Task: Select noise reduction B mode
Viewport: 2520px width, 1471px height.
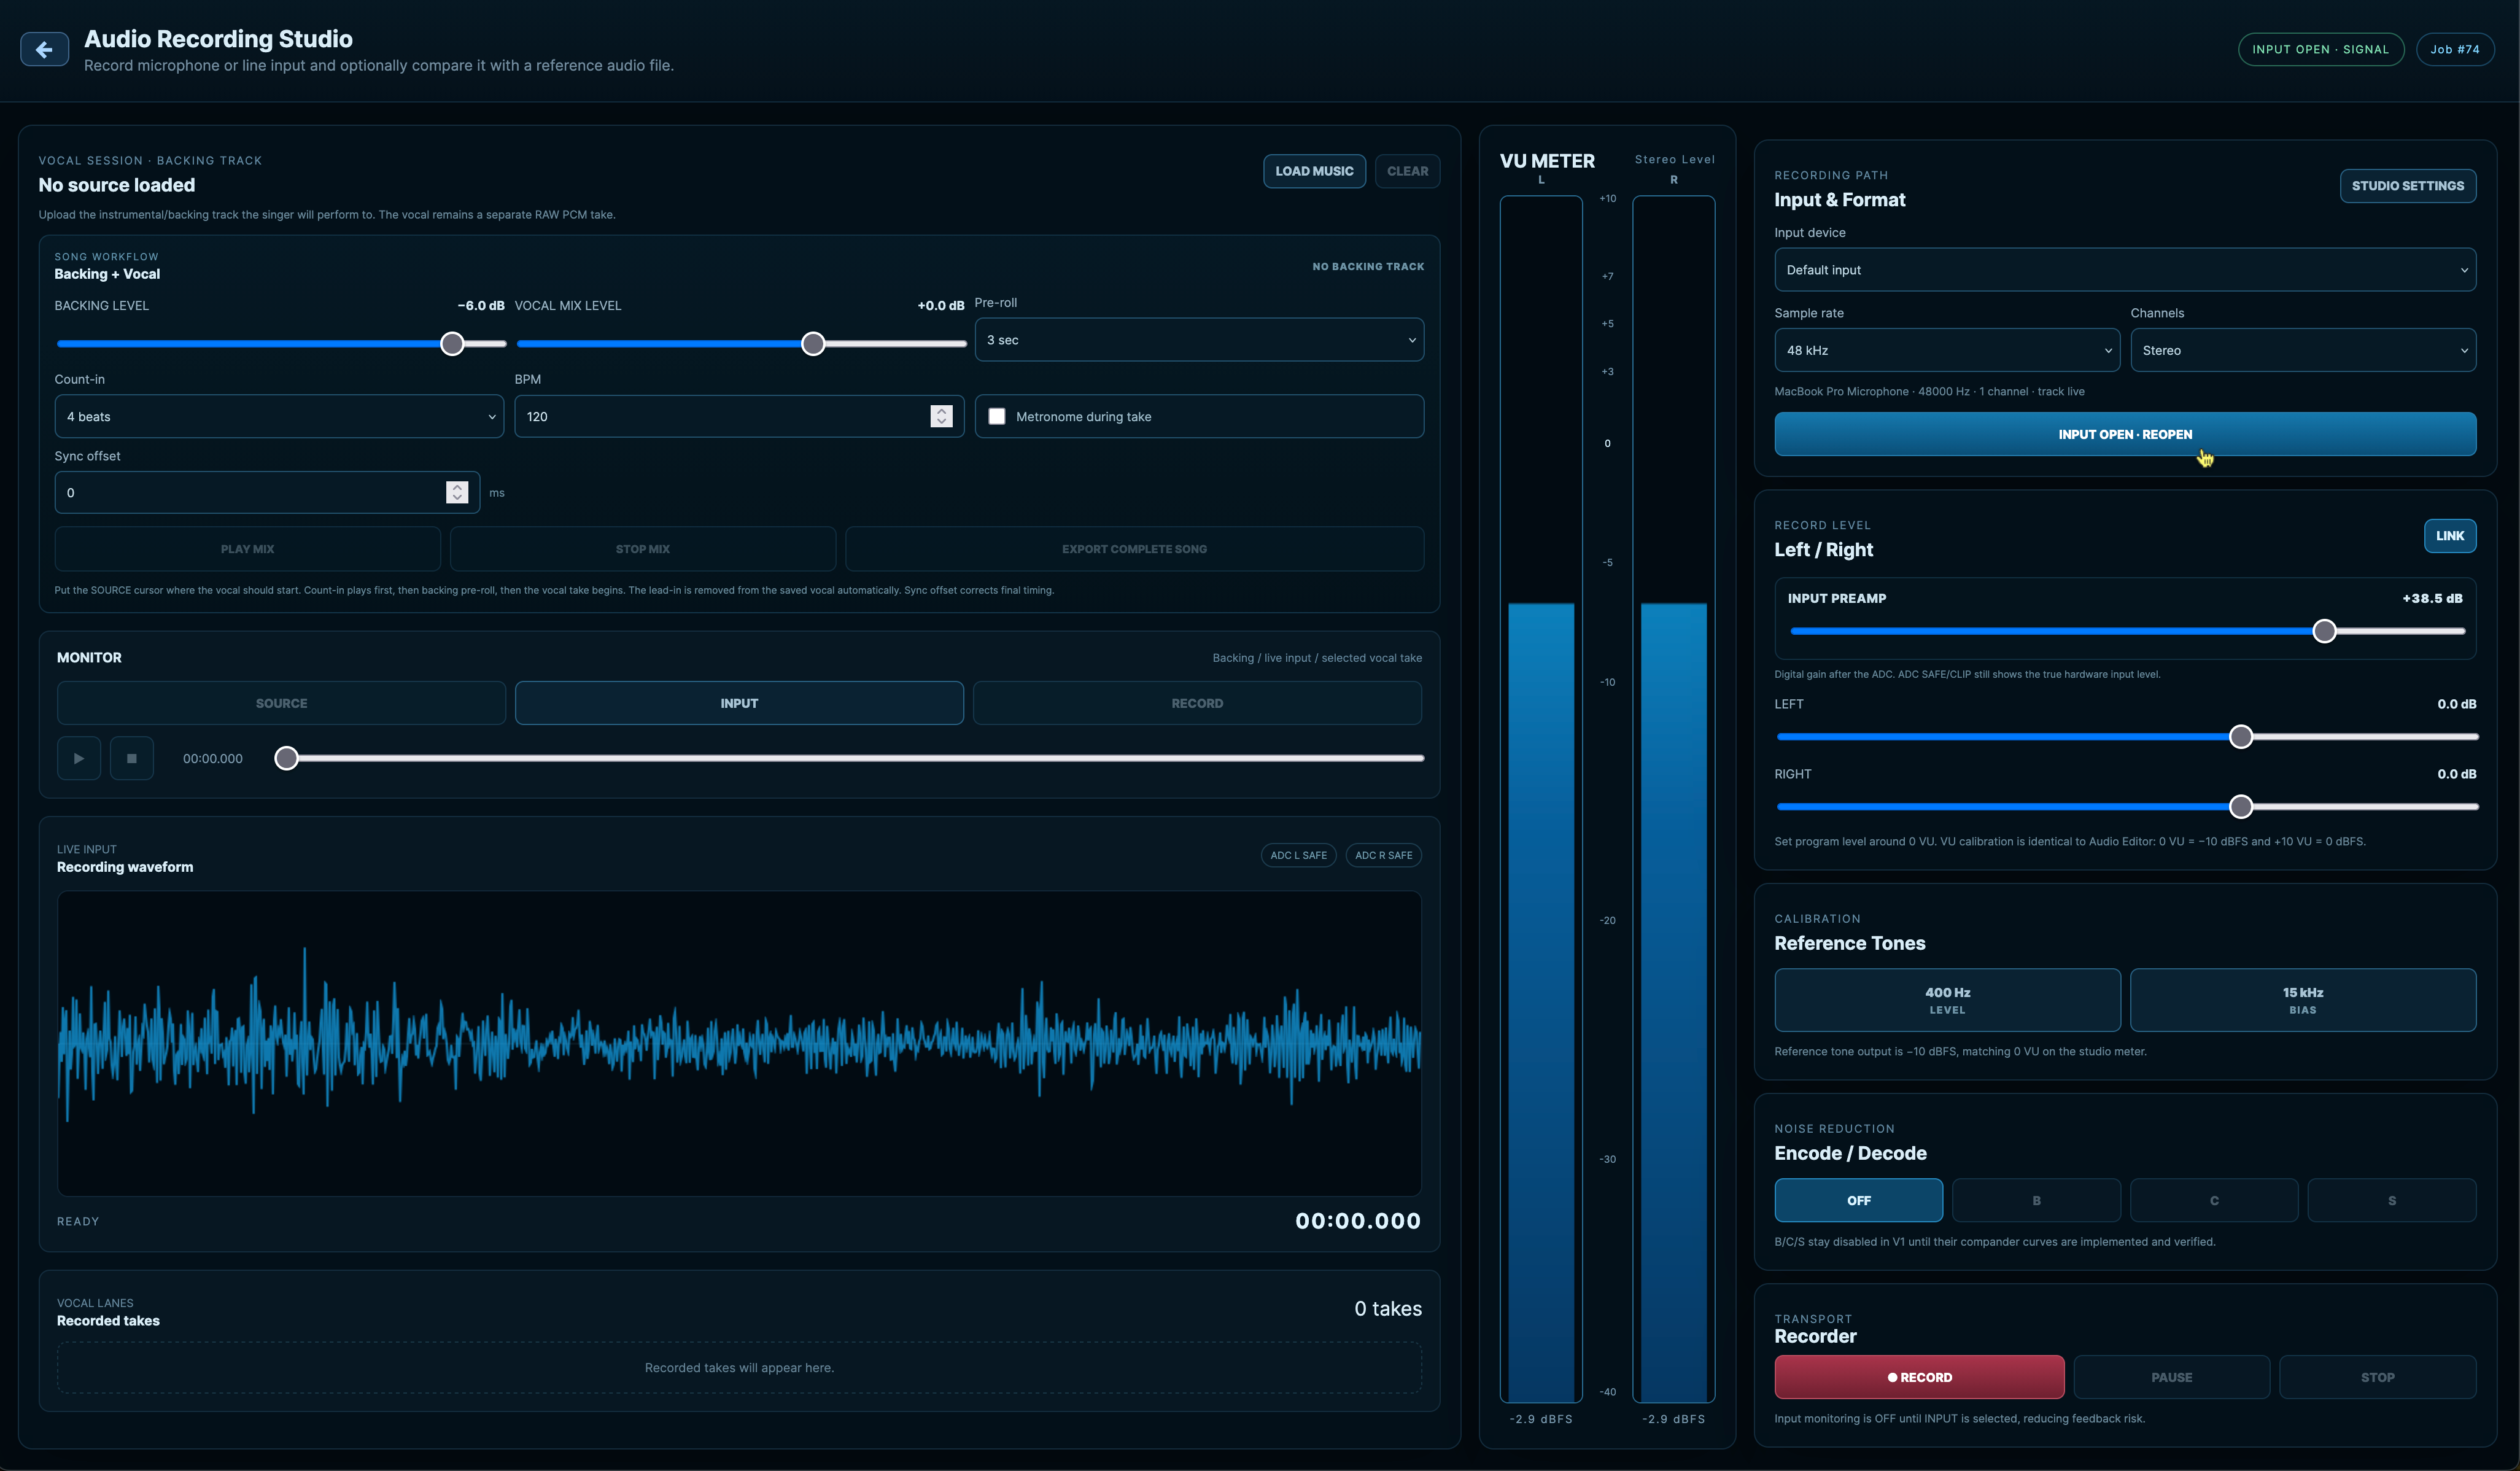Action: tap(2036, 1200)
